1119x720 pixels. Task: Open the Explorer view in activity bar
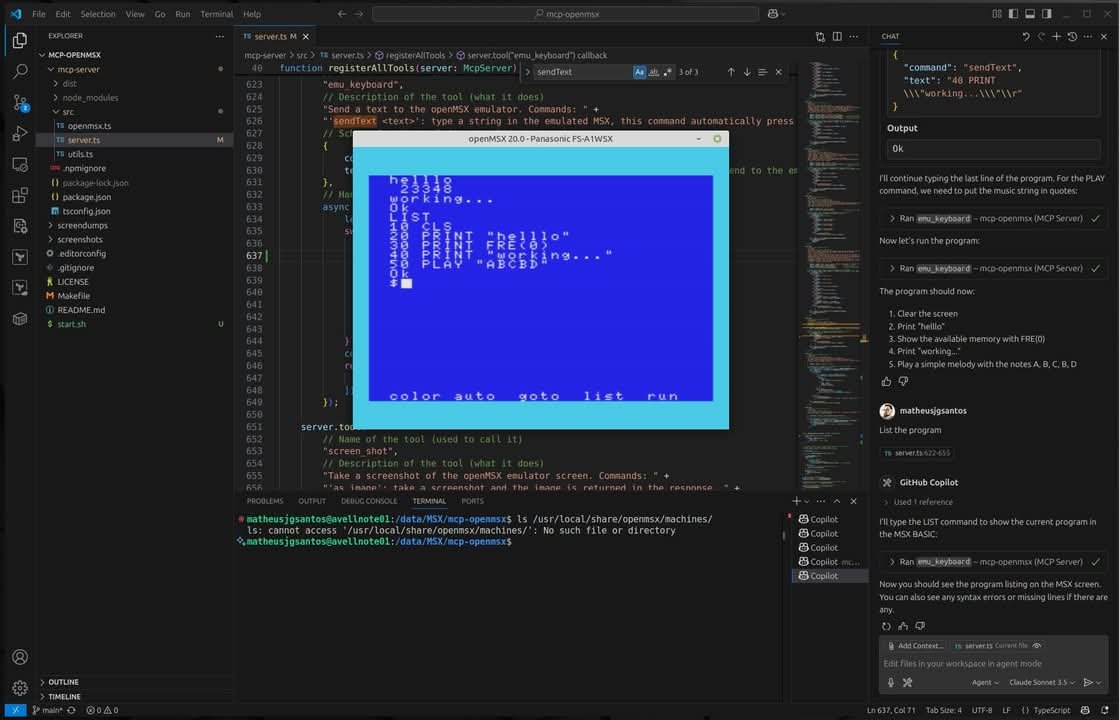pyautogui.click(x=19, y=41)
